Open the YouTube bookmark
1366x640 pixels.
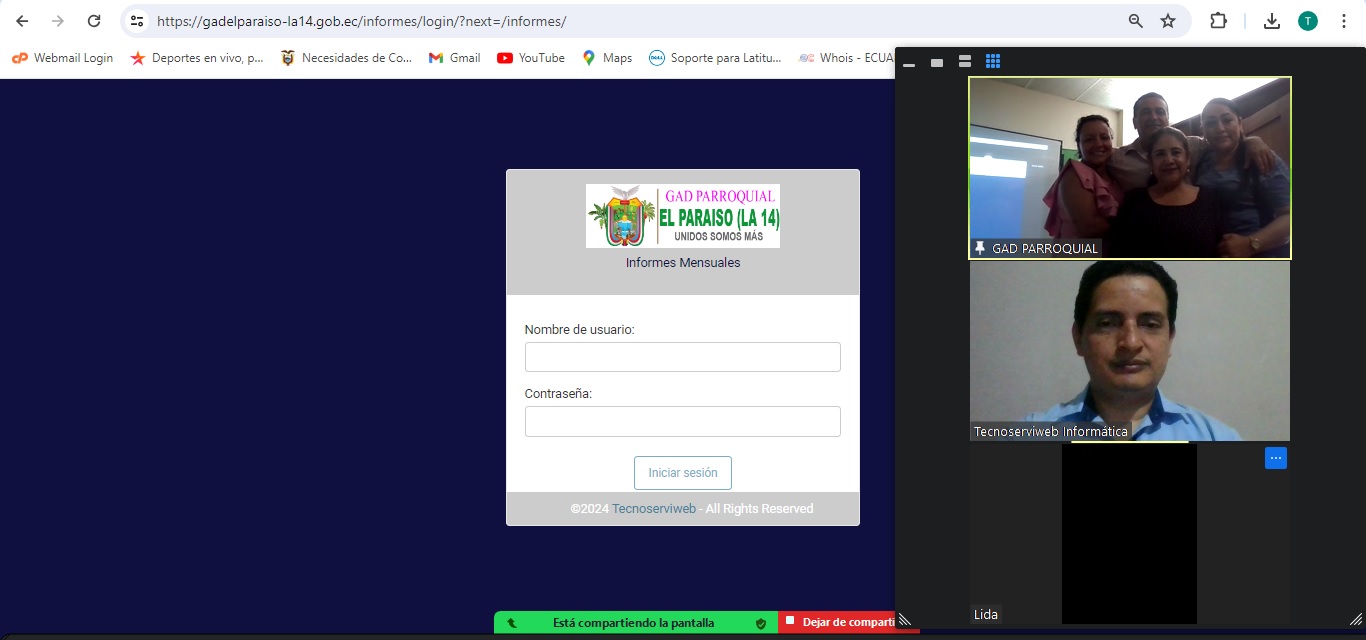click(531, 58)
